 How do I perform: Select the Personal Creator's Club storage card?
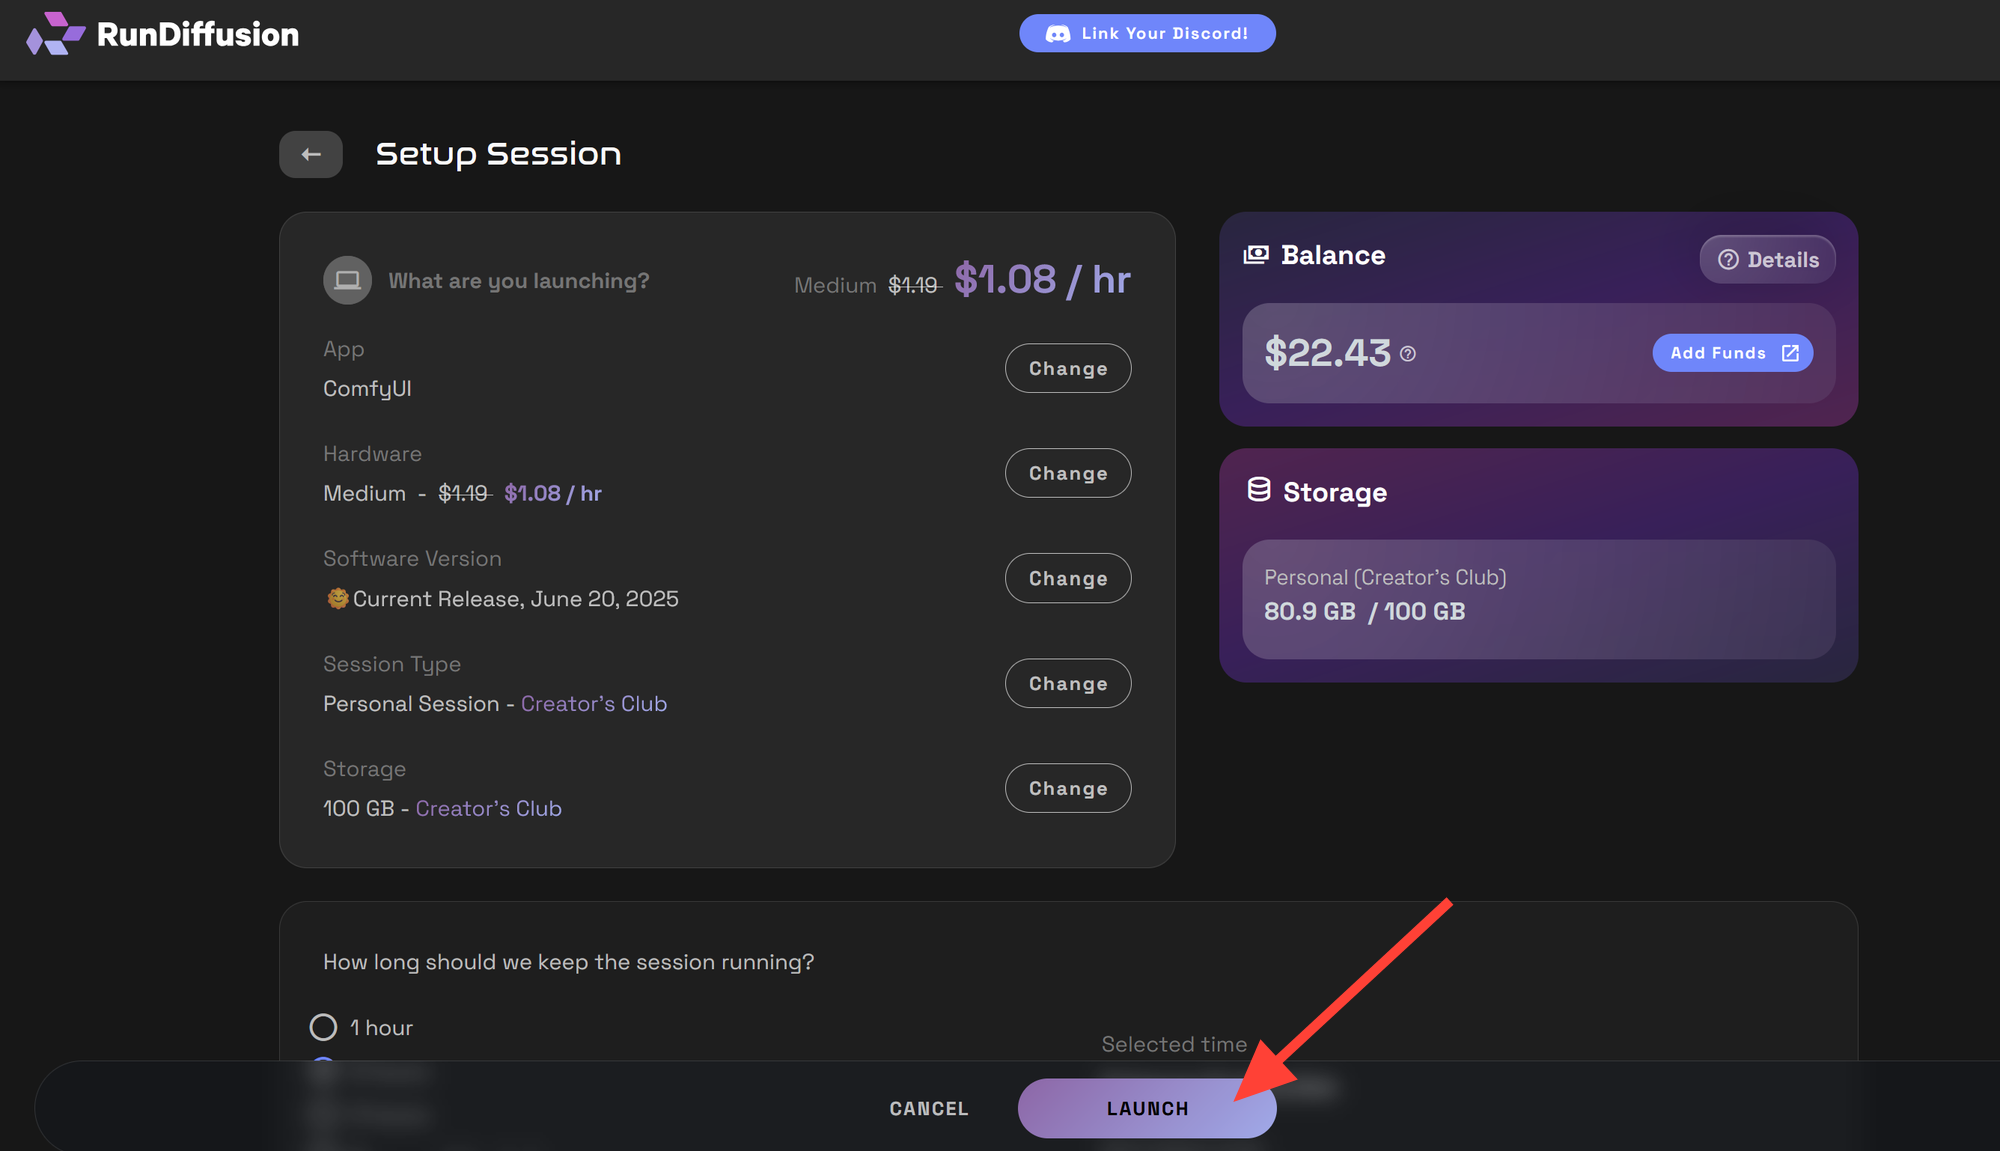(x=1539, y=599)
